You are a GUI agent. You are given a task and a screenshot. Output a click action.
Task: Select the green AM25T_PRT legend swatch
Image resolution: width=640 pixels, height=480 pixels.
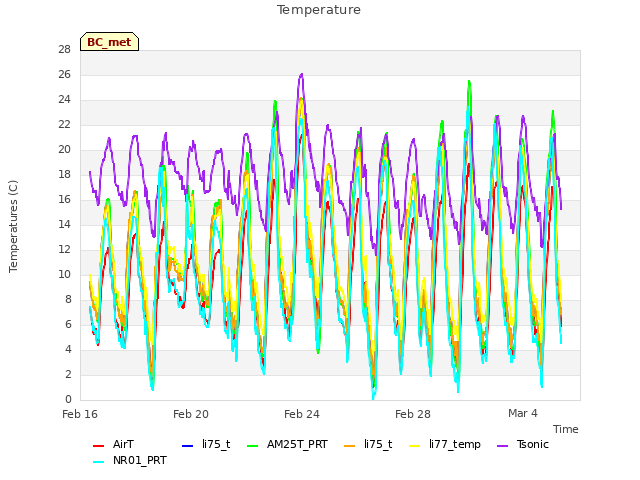[253, 446]
